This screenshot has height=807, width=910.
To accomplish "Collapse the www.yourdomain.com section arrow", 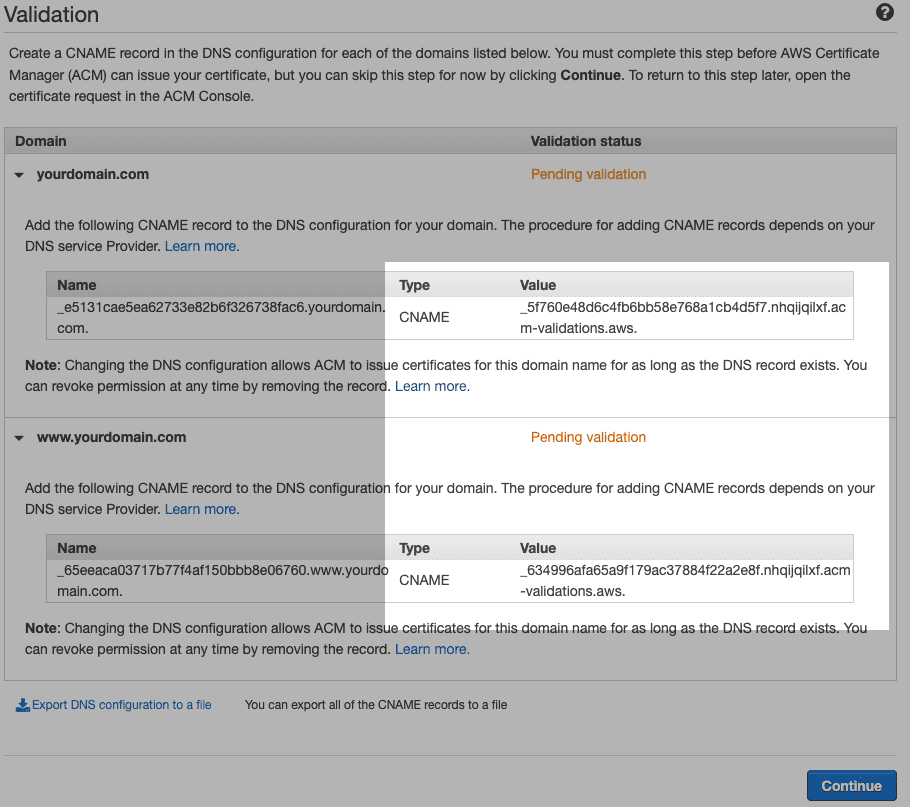I will [x=19, y=437].
